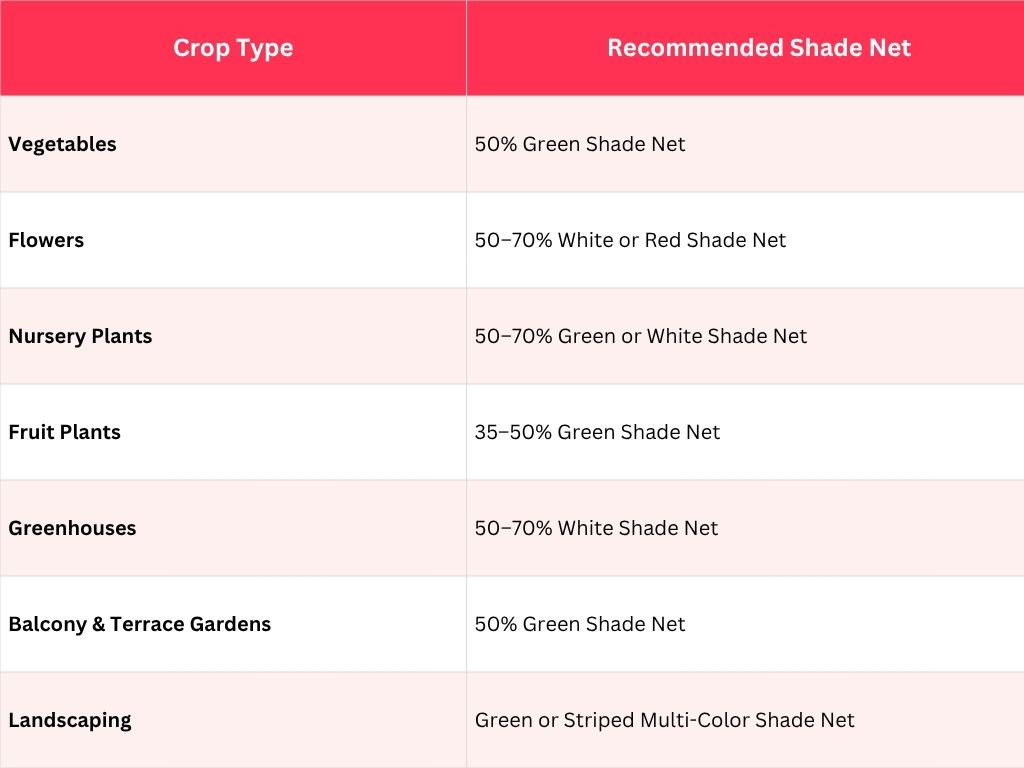Click 50–70% White or Red Shade Net

[x=630, y=240]
